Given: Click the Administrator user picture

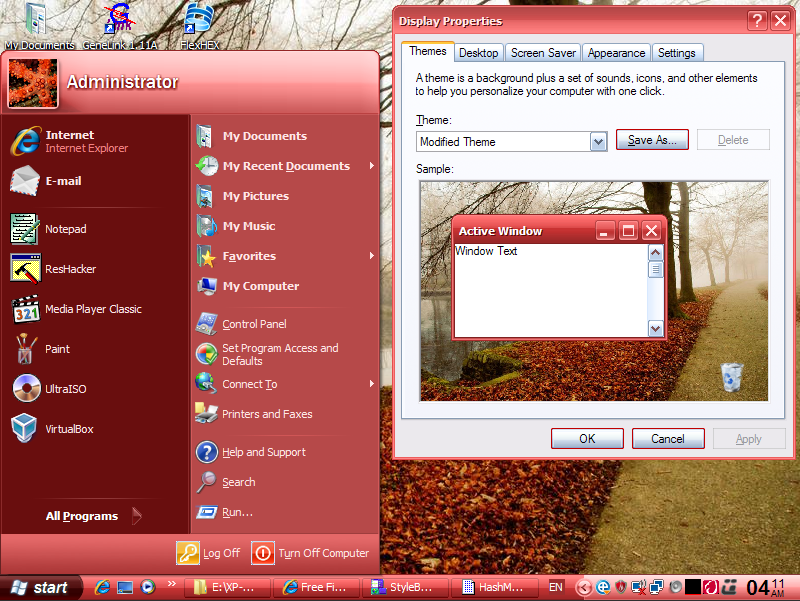Looking at the screenshot, I should click(x=33, y=83).
